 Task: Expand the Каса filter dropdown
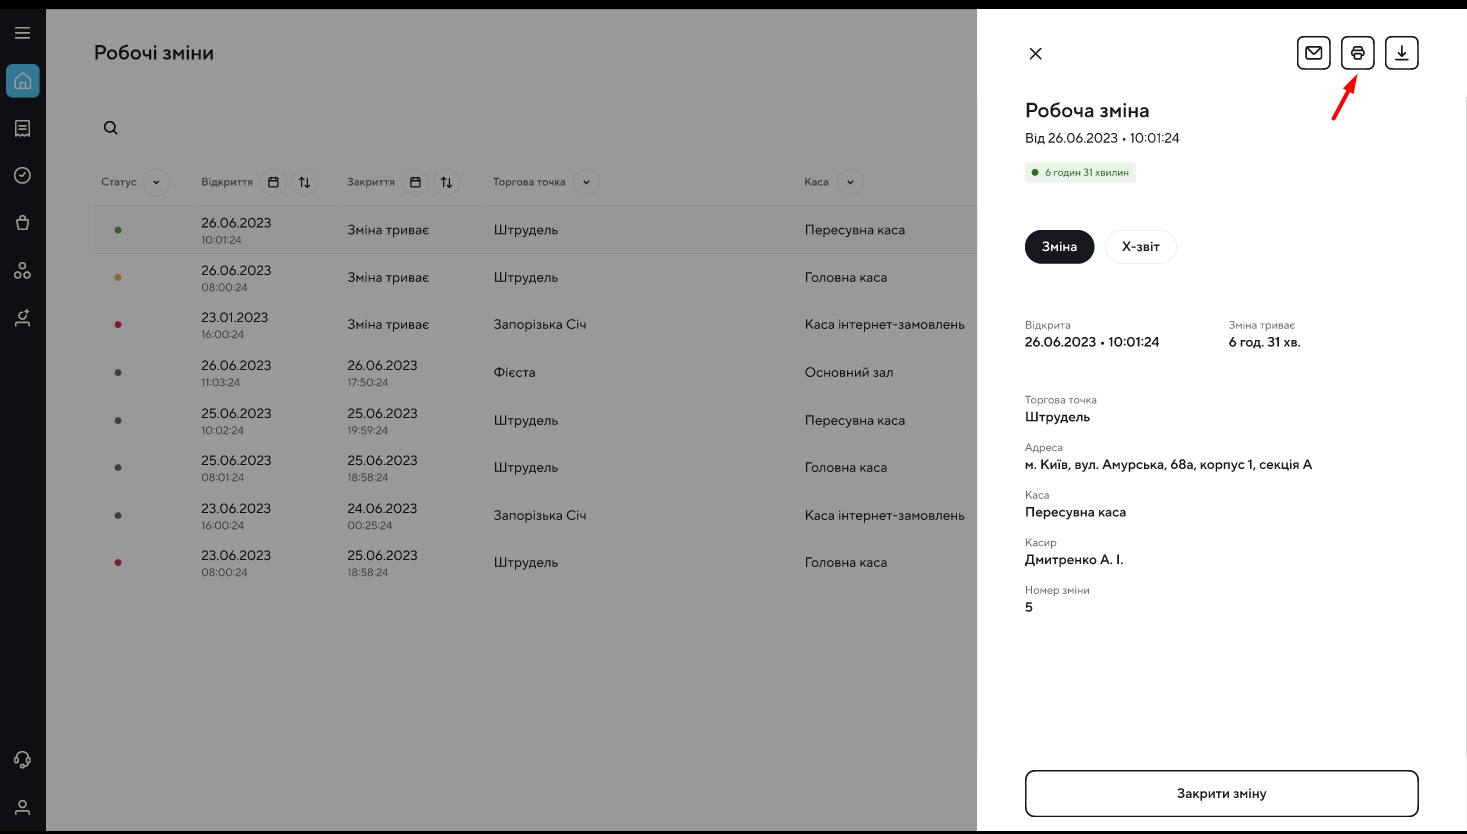(850, 182)
